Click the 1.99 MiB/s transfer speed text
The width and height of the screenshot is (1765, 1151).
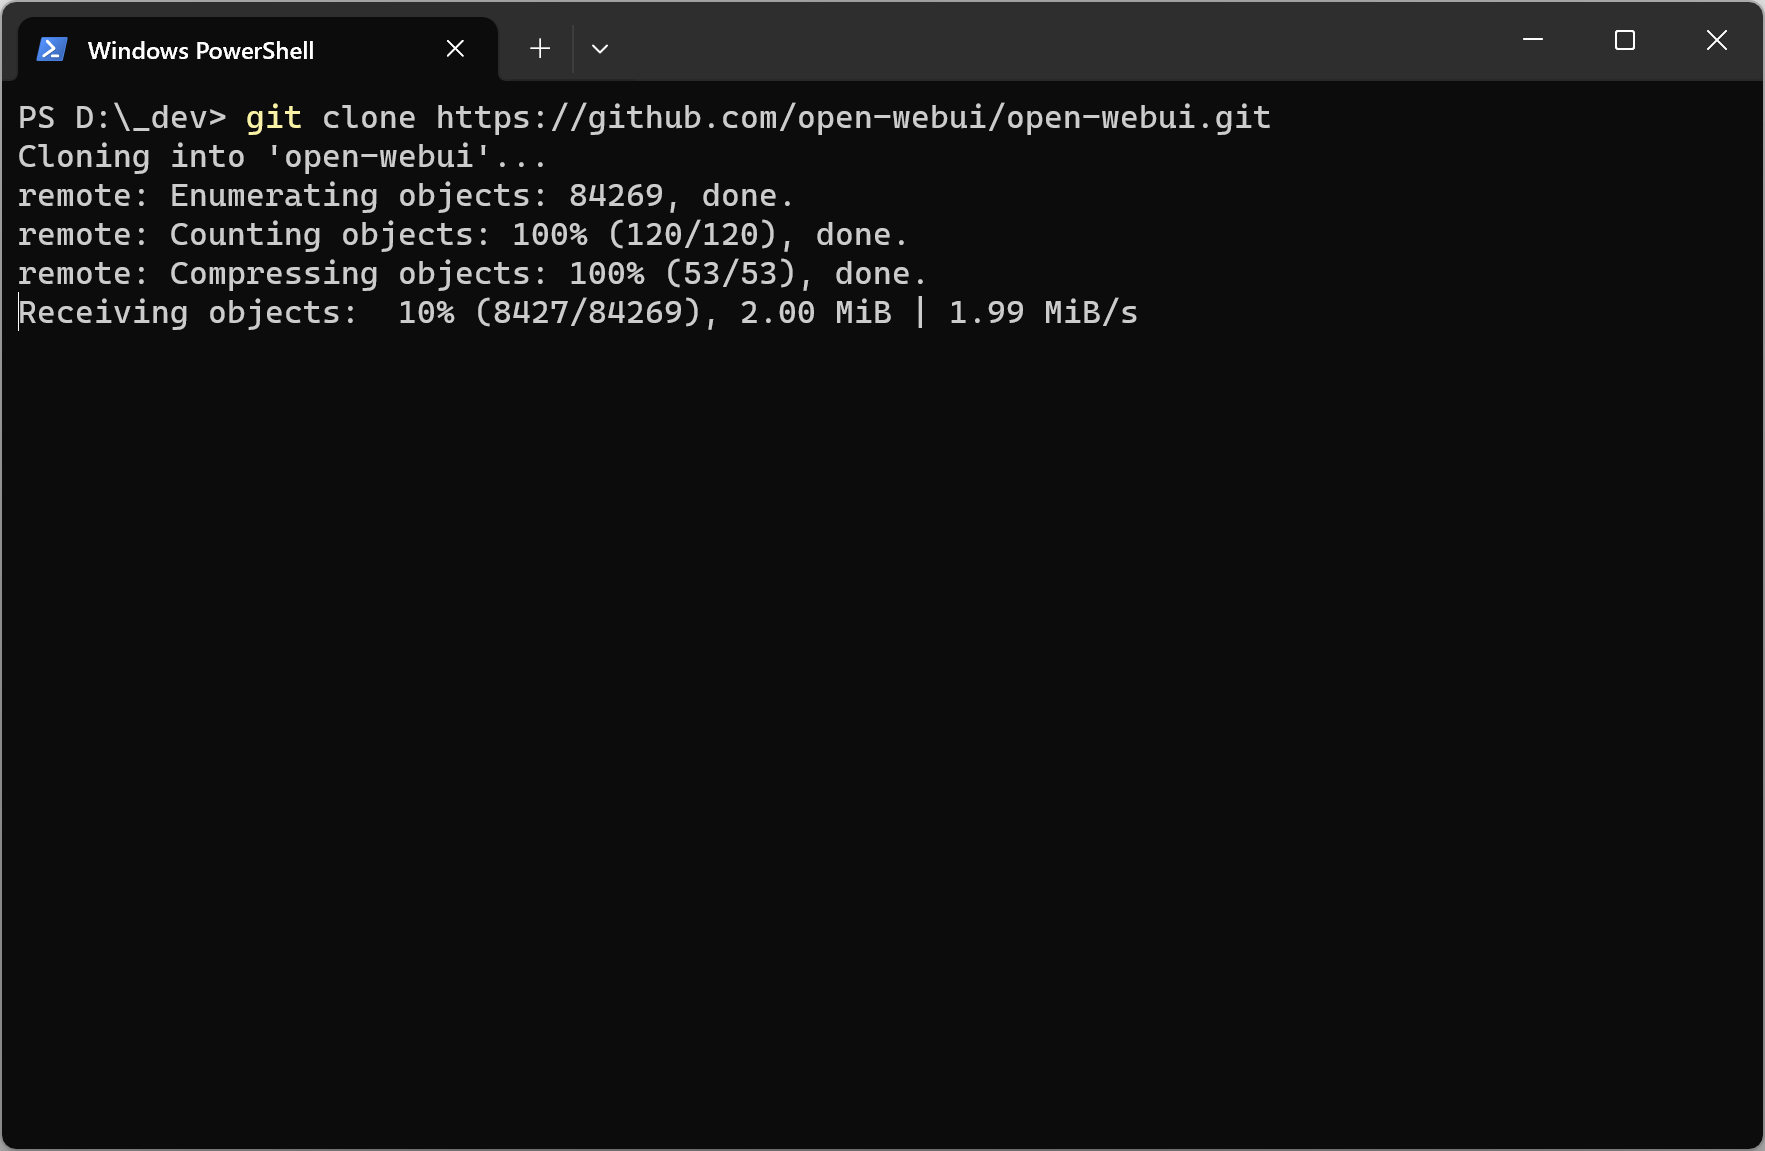click(1043, 313)
